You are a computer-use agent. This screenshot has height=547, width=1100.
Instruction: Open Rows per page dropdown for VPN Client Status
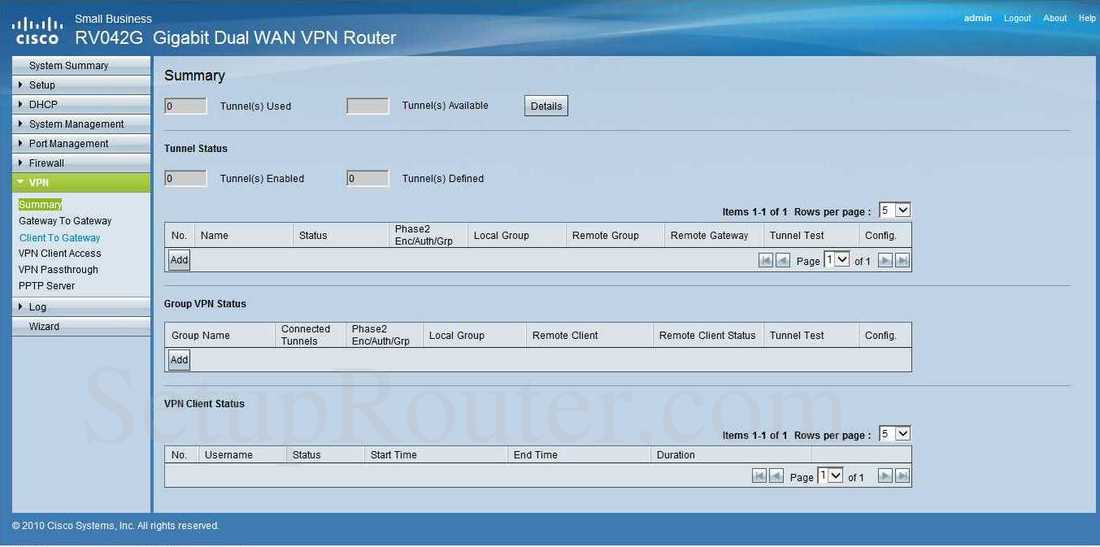pos(894,434)
